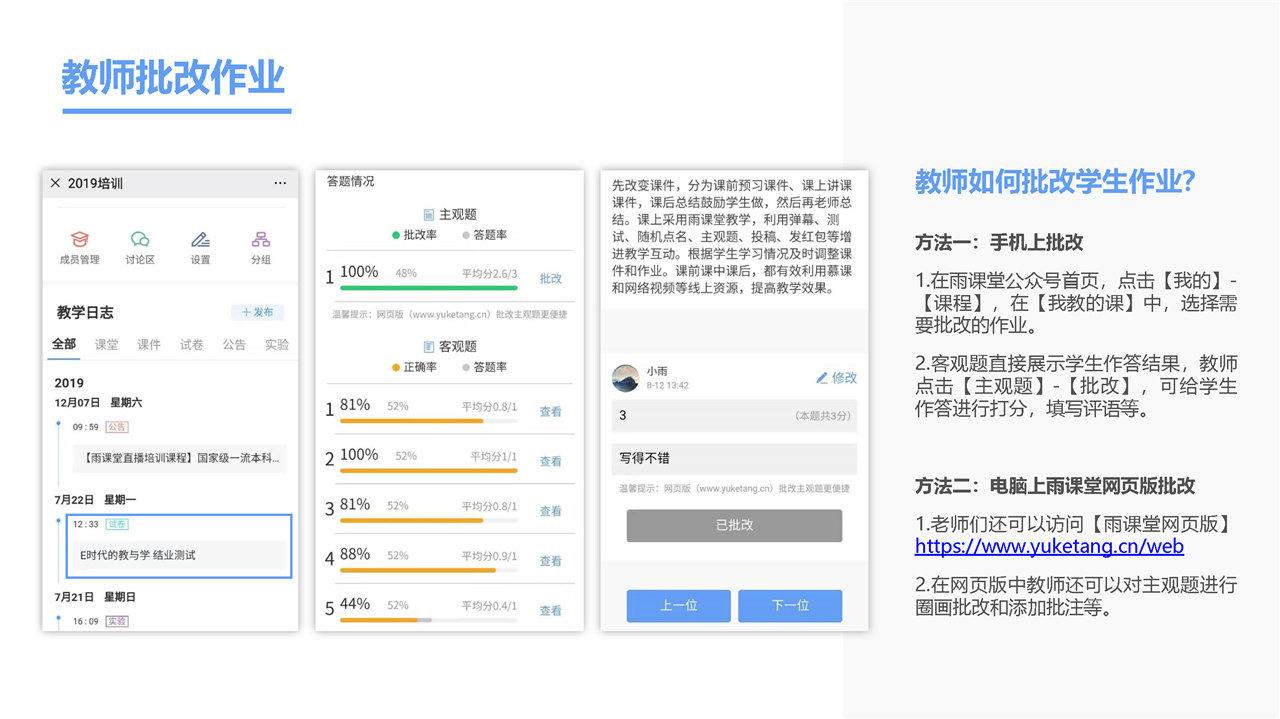Open the https://www.yuketang.cn/web link
1280x719 pixels.
click(x=1049, y=546)
